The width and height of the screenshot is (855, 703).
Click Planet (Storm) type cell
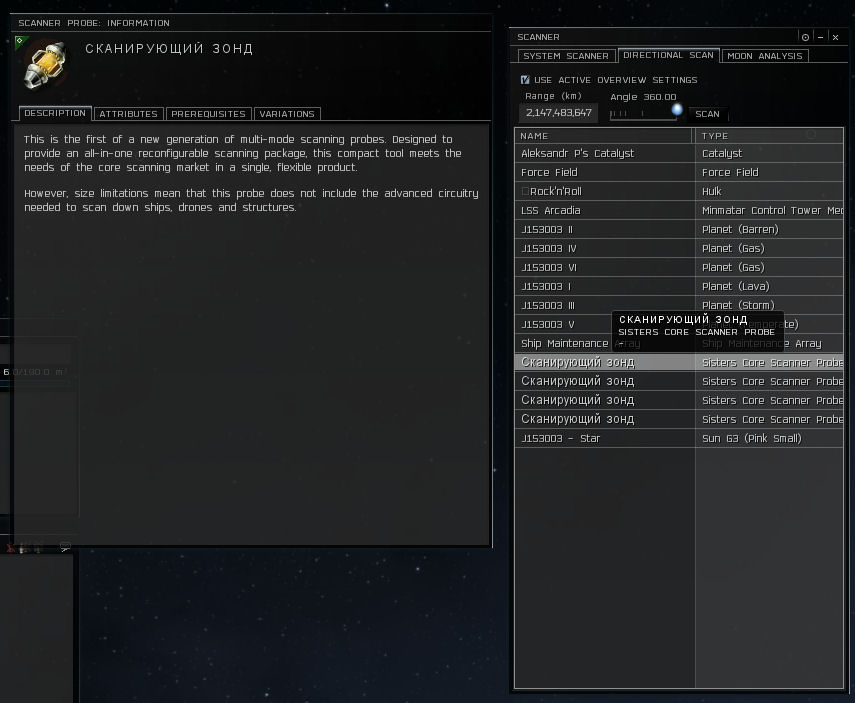pos(769,305)
